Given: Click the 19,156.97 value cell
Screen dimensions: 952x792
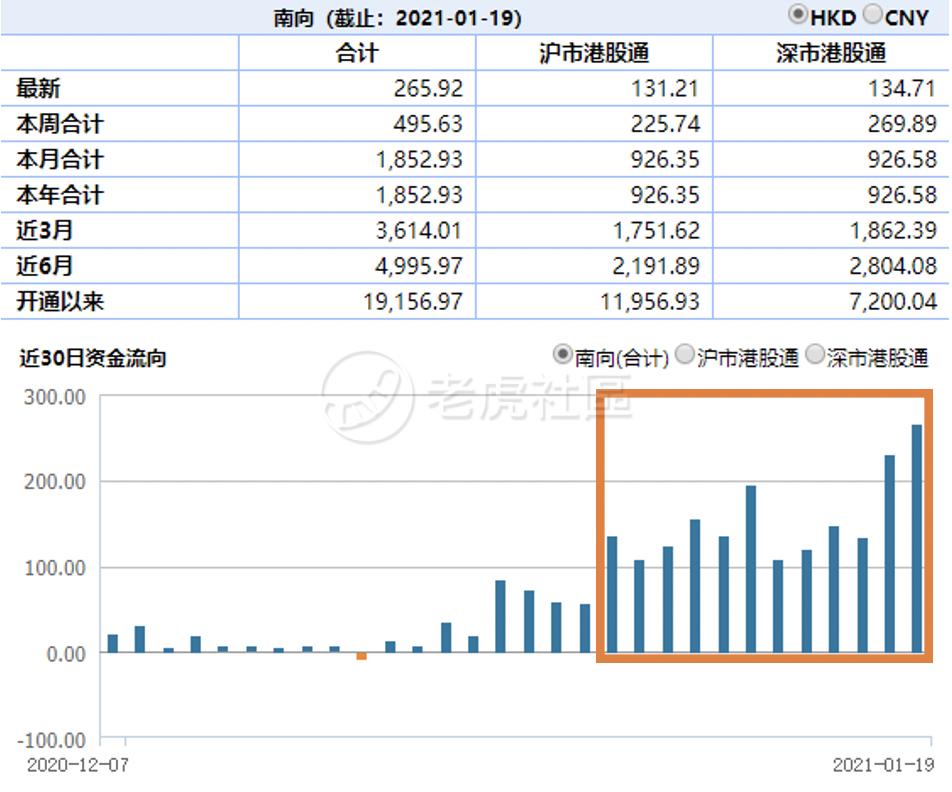Looking at the screenshot, I should pos(413,301).
